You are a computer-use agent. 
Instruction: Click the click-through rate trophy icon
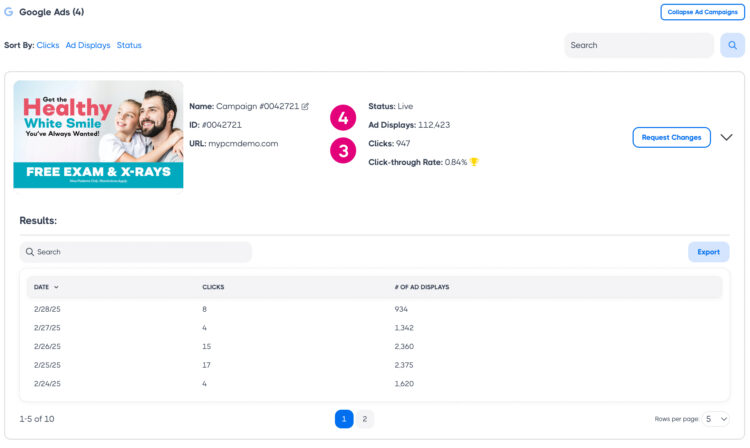tap(474, 162)
